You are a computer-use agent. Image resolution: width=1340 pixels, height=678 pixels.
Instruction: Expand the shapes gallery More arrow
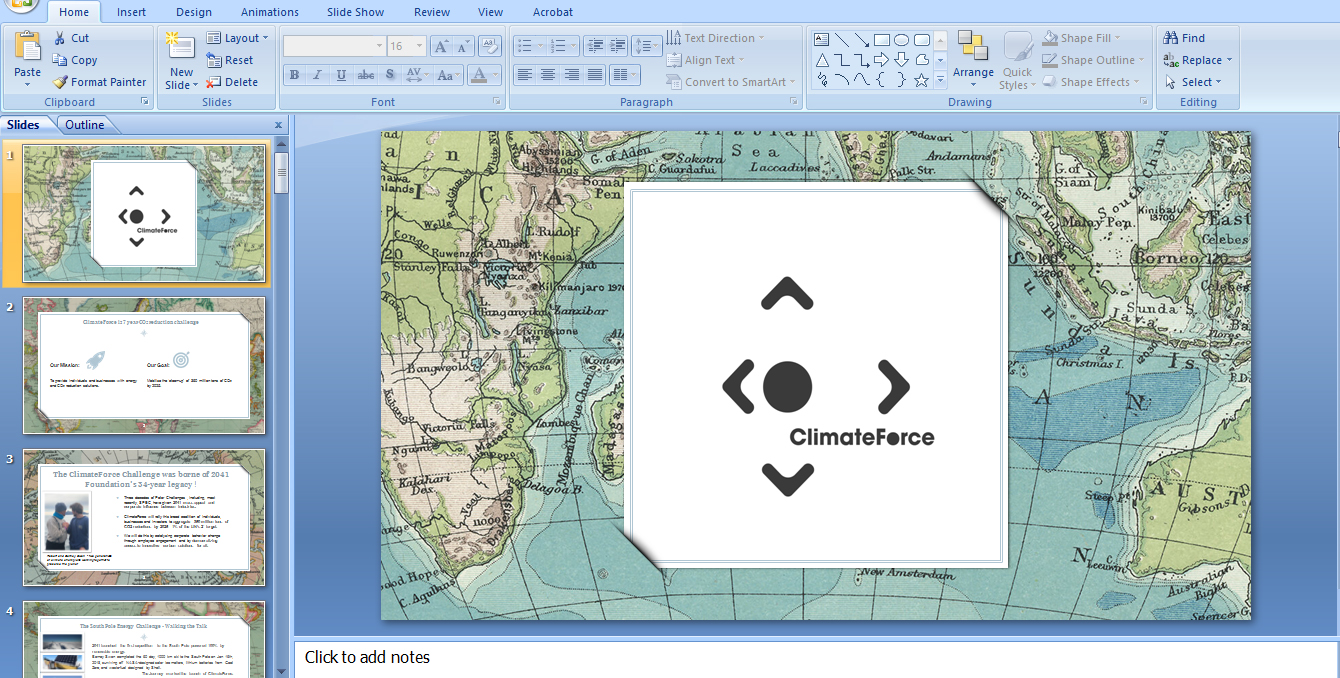(940, 80)
